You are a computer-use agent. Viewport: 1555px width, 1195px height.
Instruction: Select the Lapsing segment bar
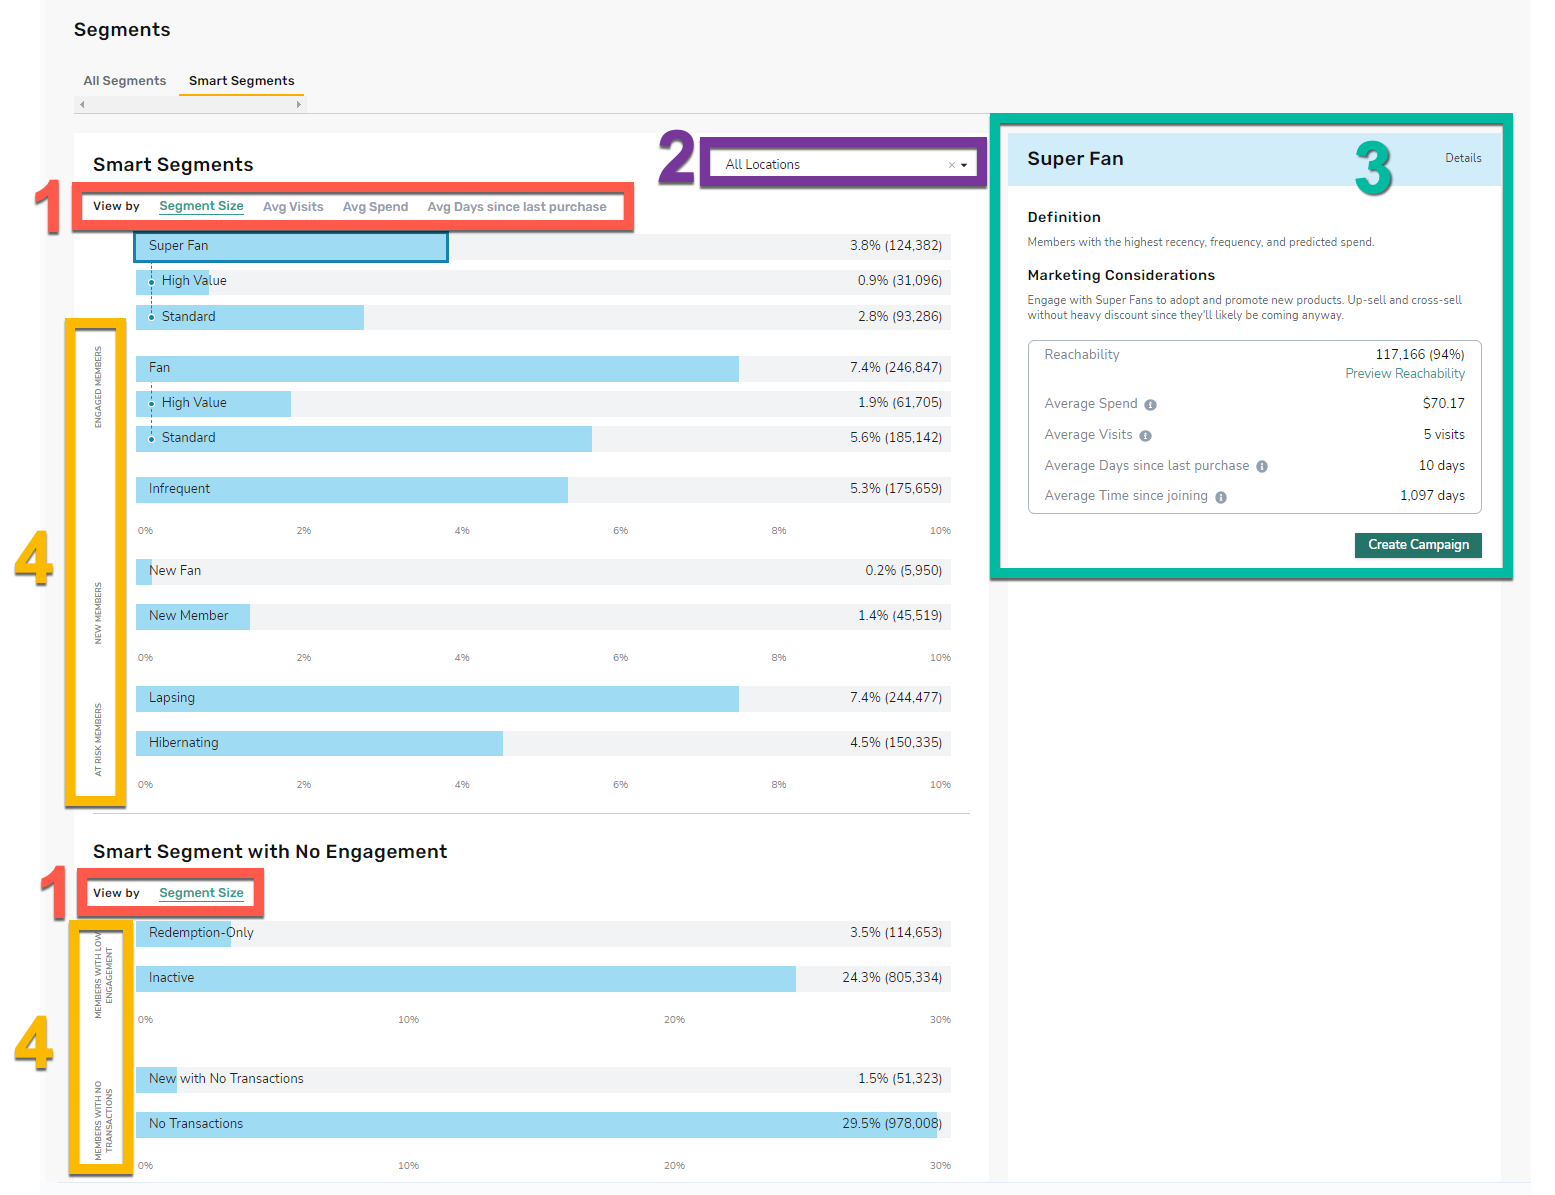point(543,698)
